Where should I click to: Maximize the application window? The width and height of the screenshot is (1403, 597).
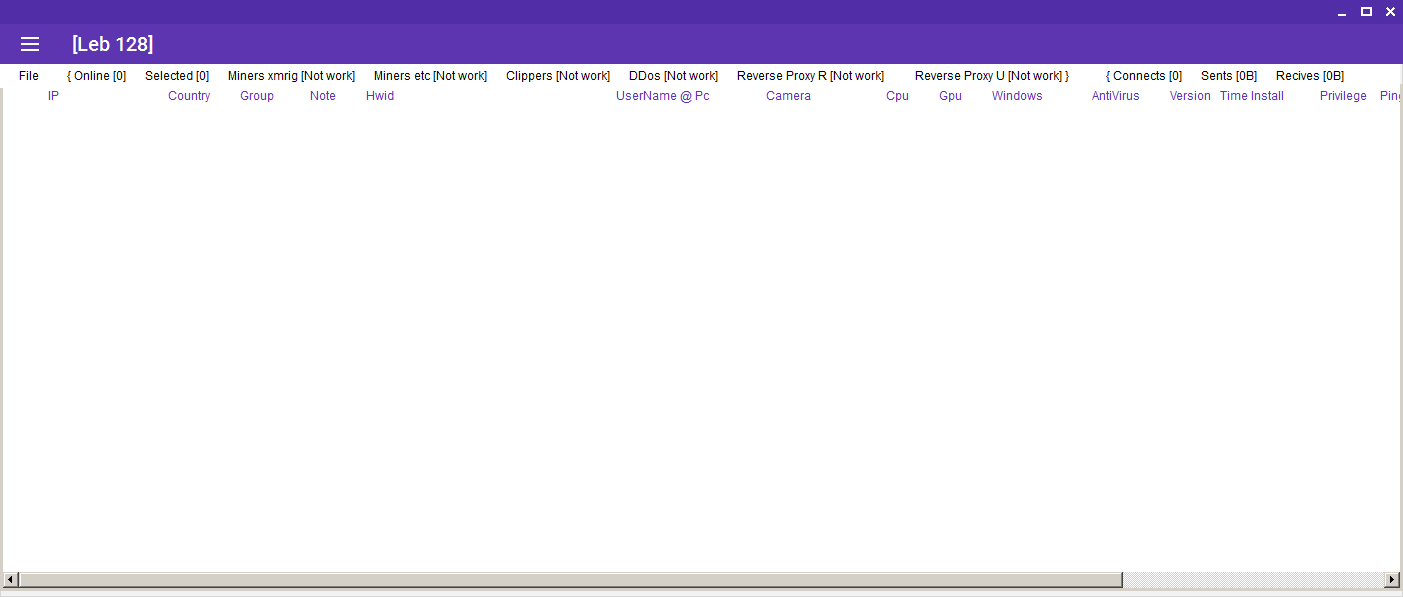(x=1366, y=12)
